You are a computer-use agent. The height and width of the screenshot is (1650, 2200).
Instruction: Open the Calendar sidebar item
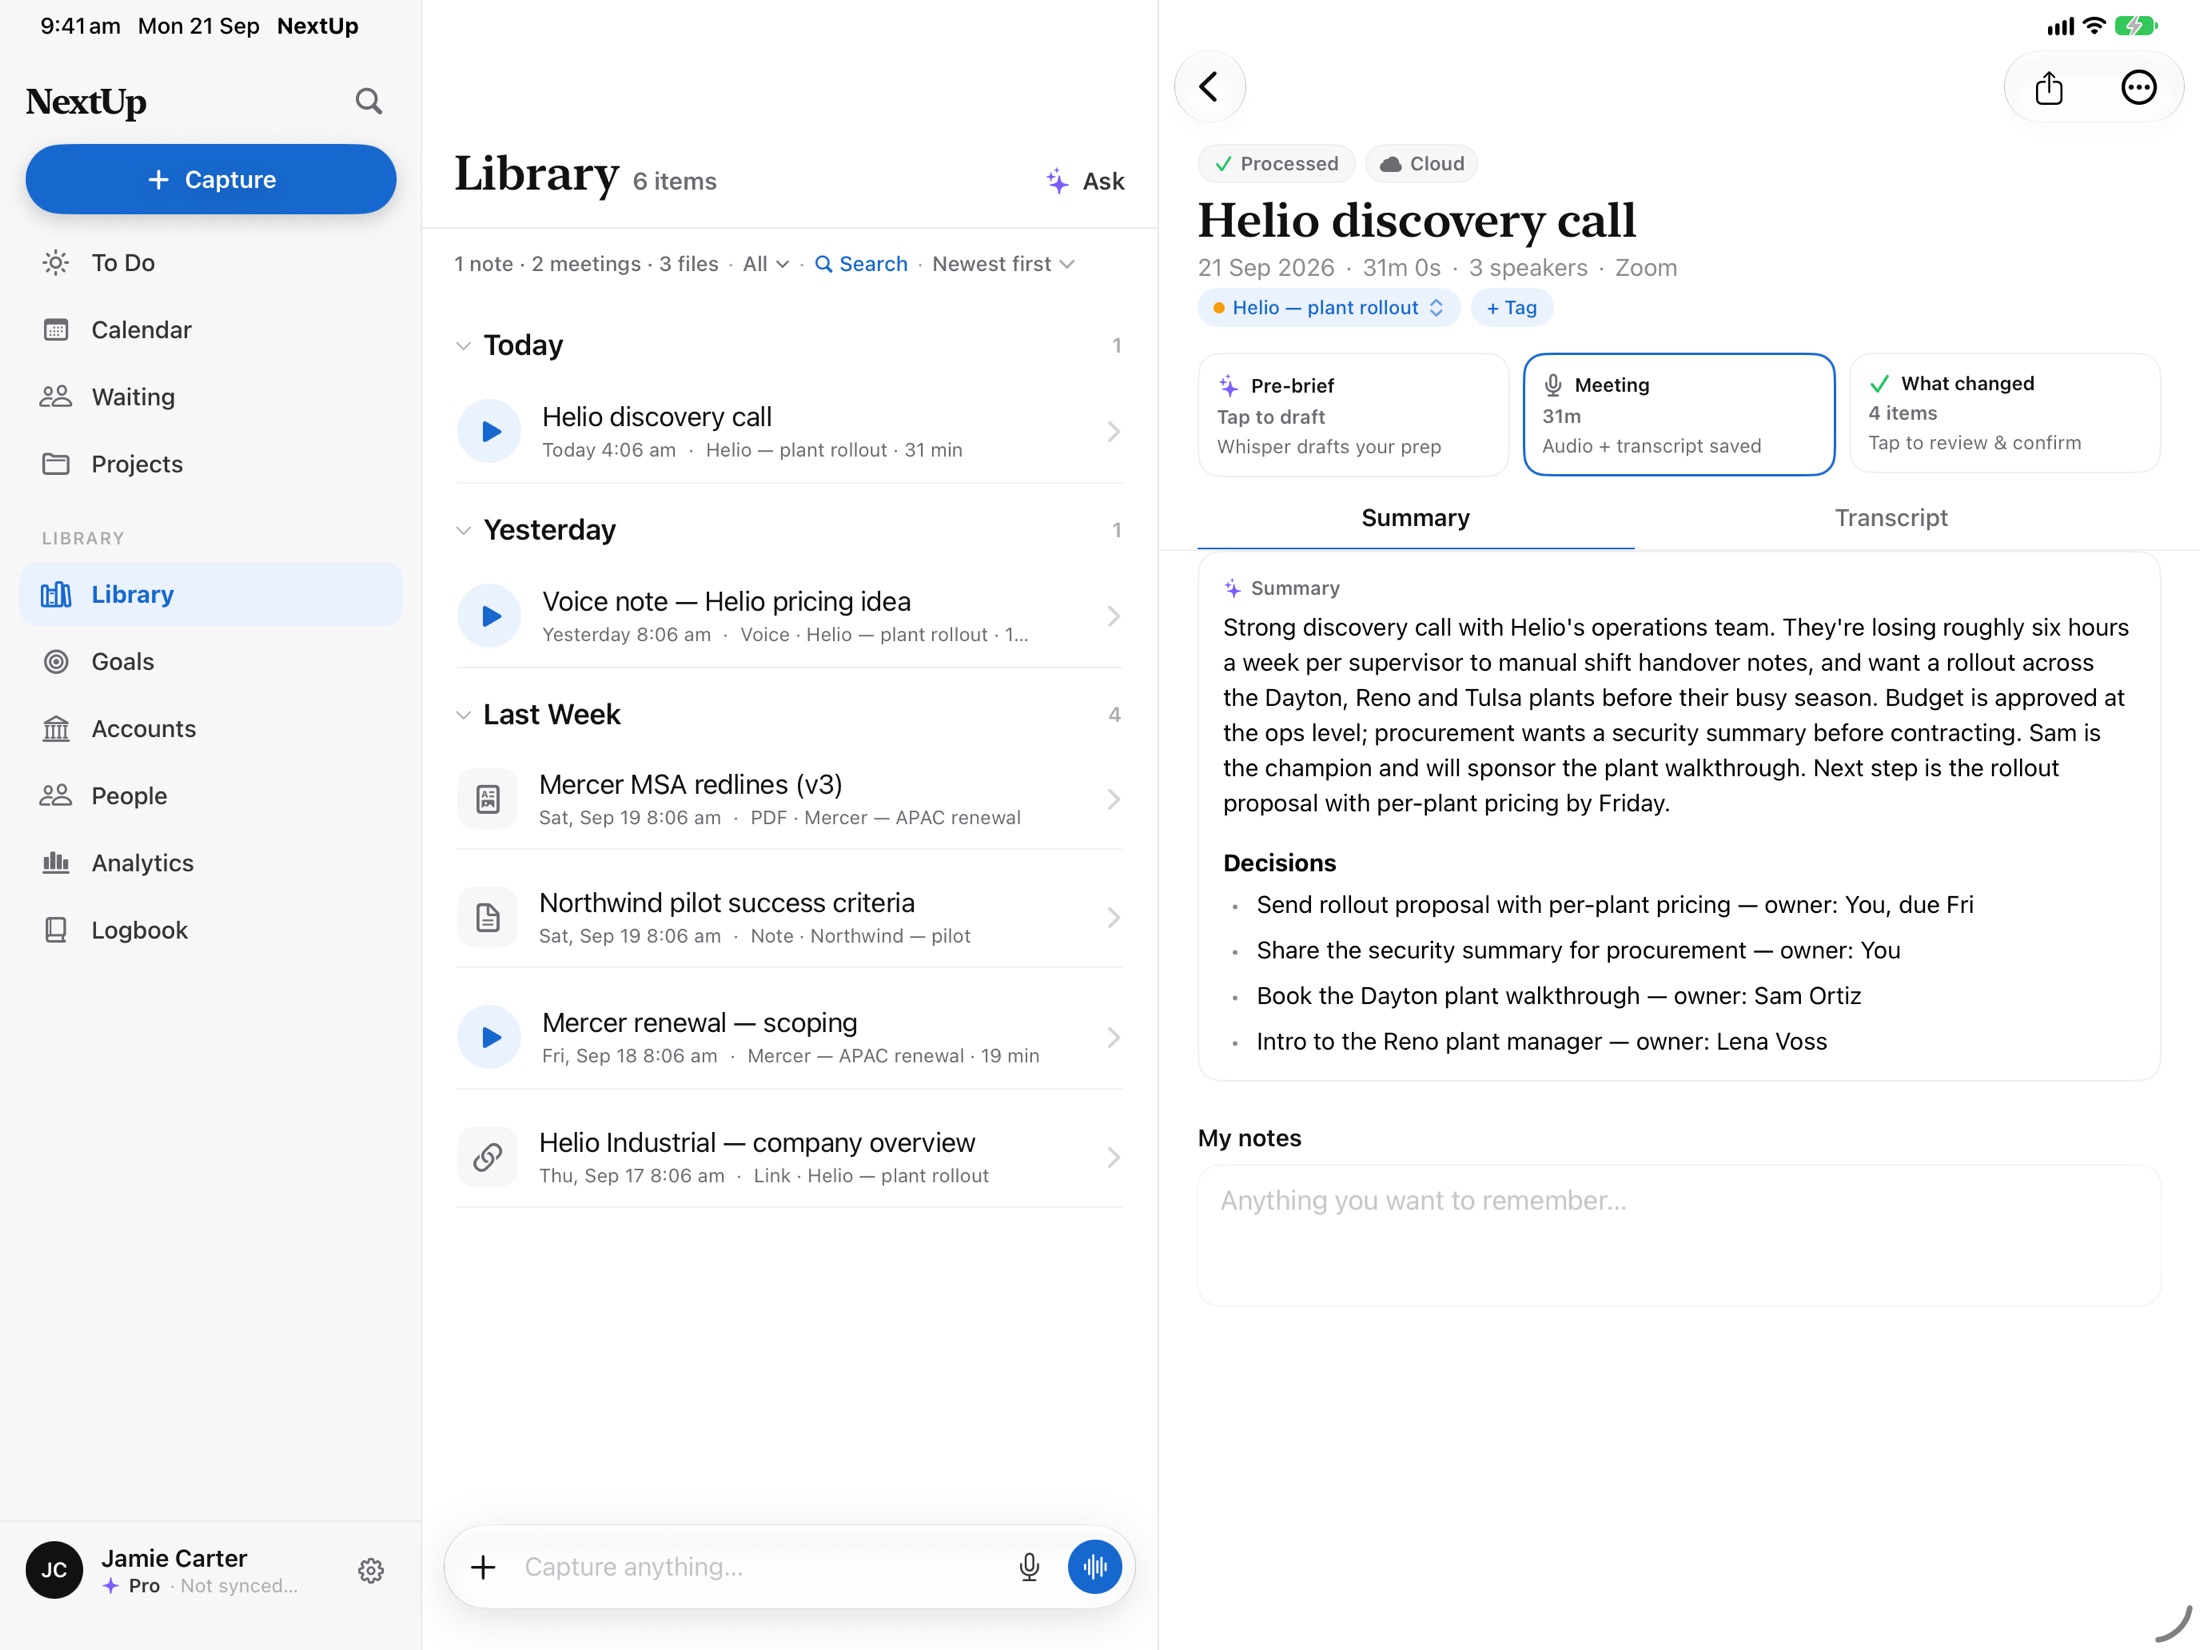click(x=211, y=329)
